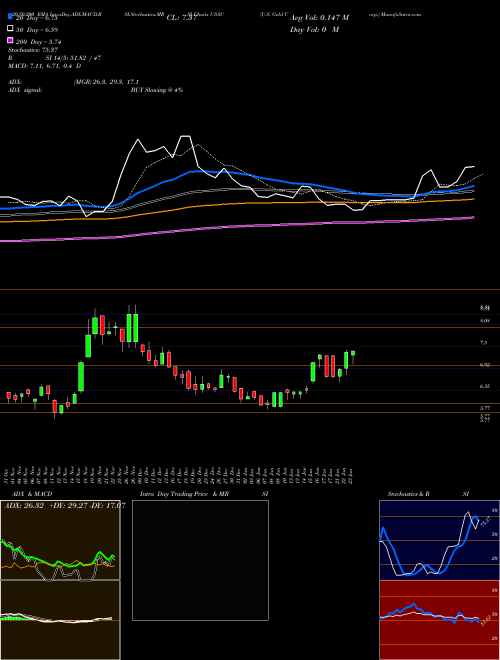Click the 'Day Vol: 0 M' label

pyautogui.click(x=314, y=29)
